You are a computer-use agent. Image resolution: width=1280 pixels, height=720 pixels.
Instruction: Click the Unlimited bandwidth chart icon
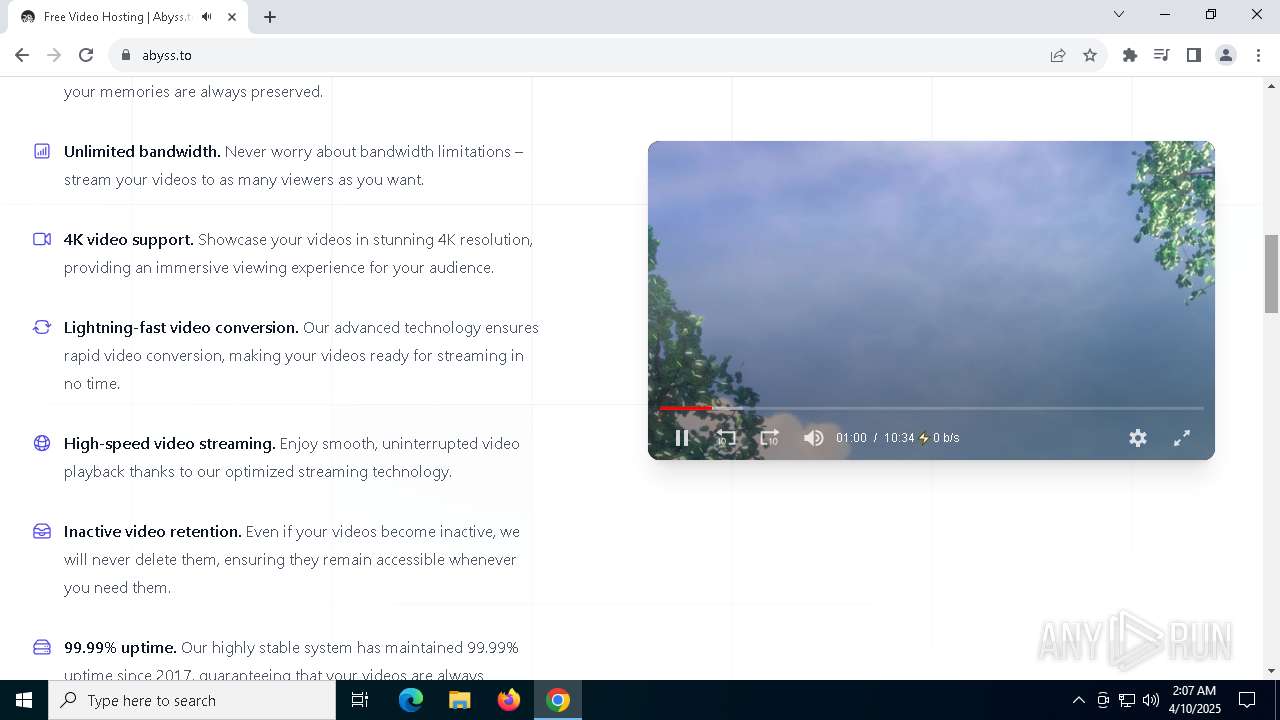[x=42, y=151]
